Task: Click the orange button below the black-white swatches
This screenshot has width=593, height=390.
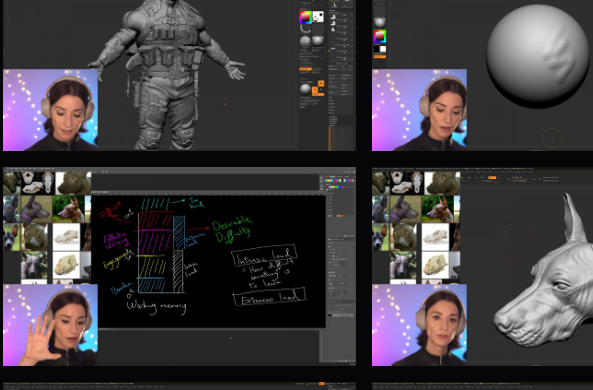Action: pos(380,57)
